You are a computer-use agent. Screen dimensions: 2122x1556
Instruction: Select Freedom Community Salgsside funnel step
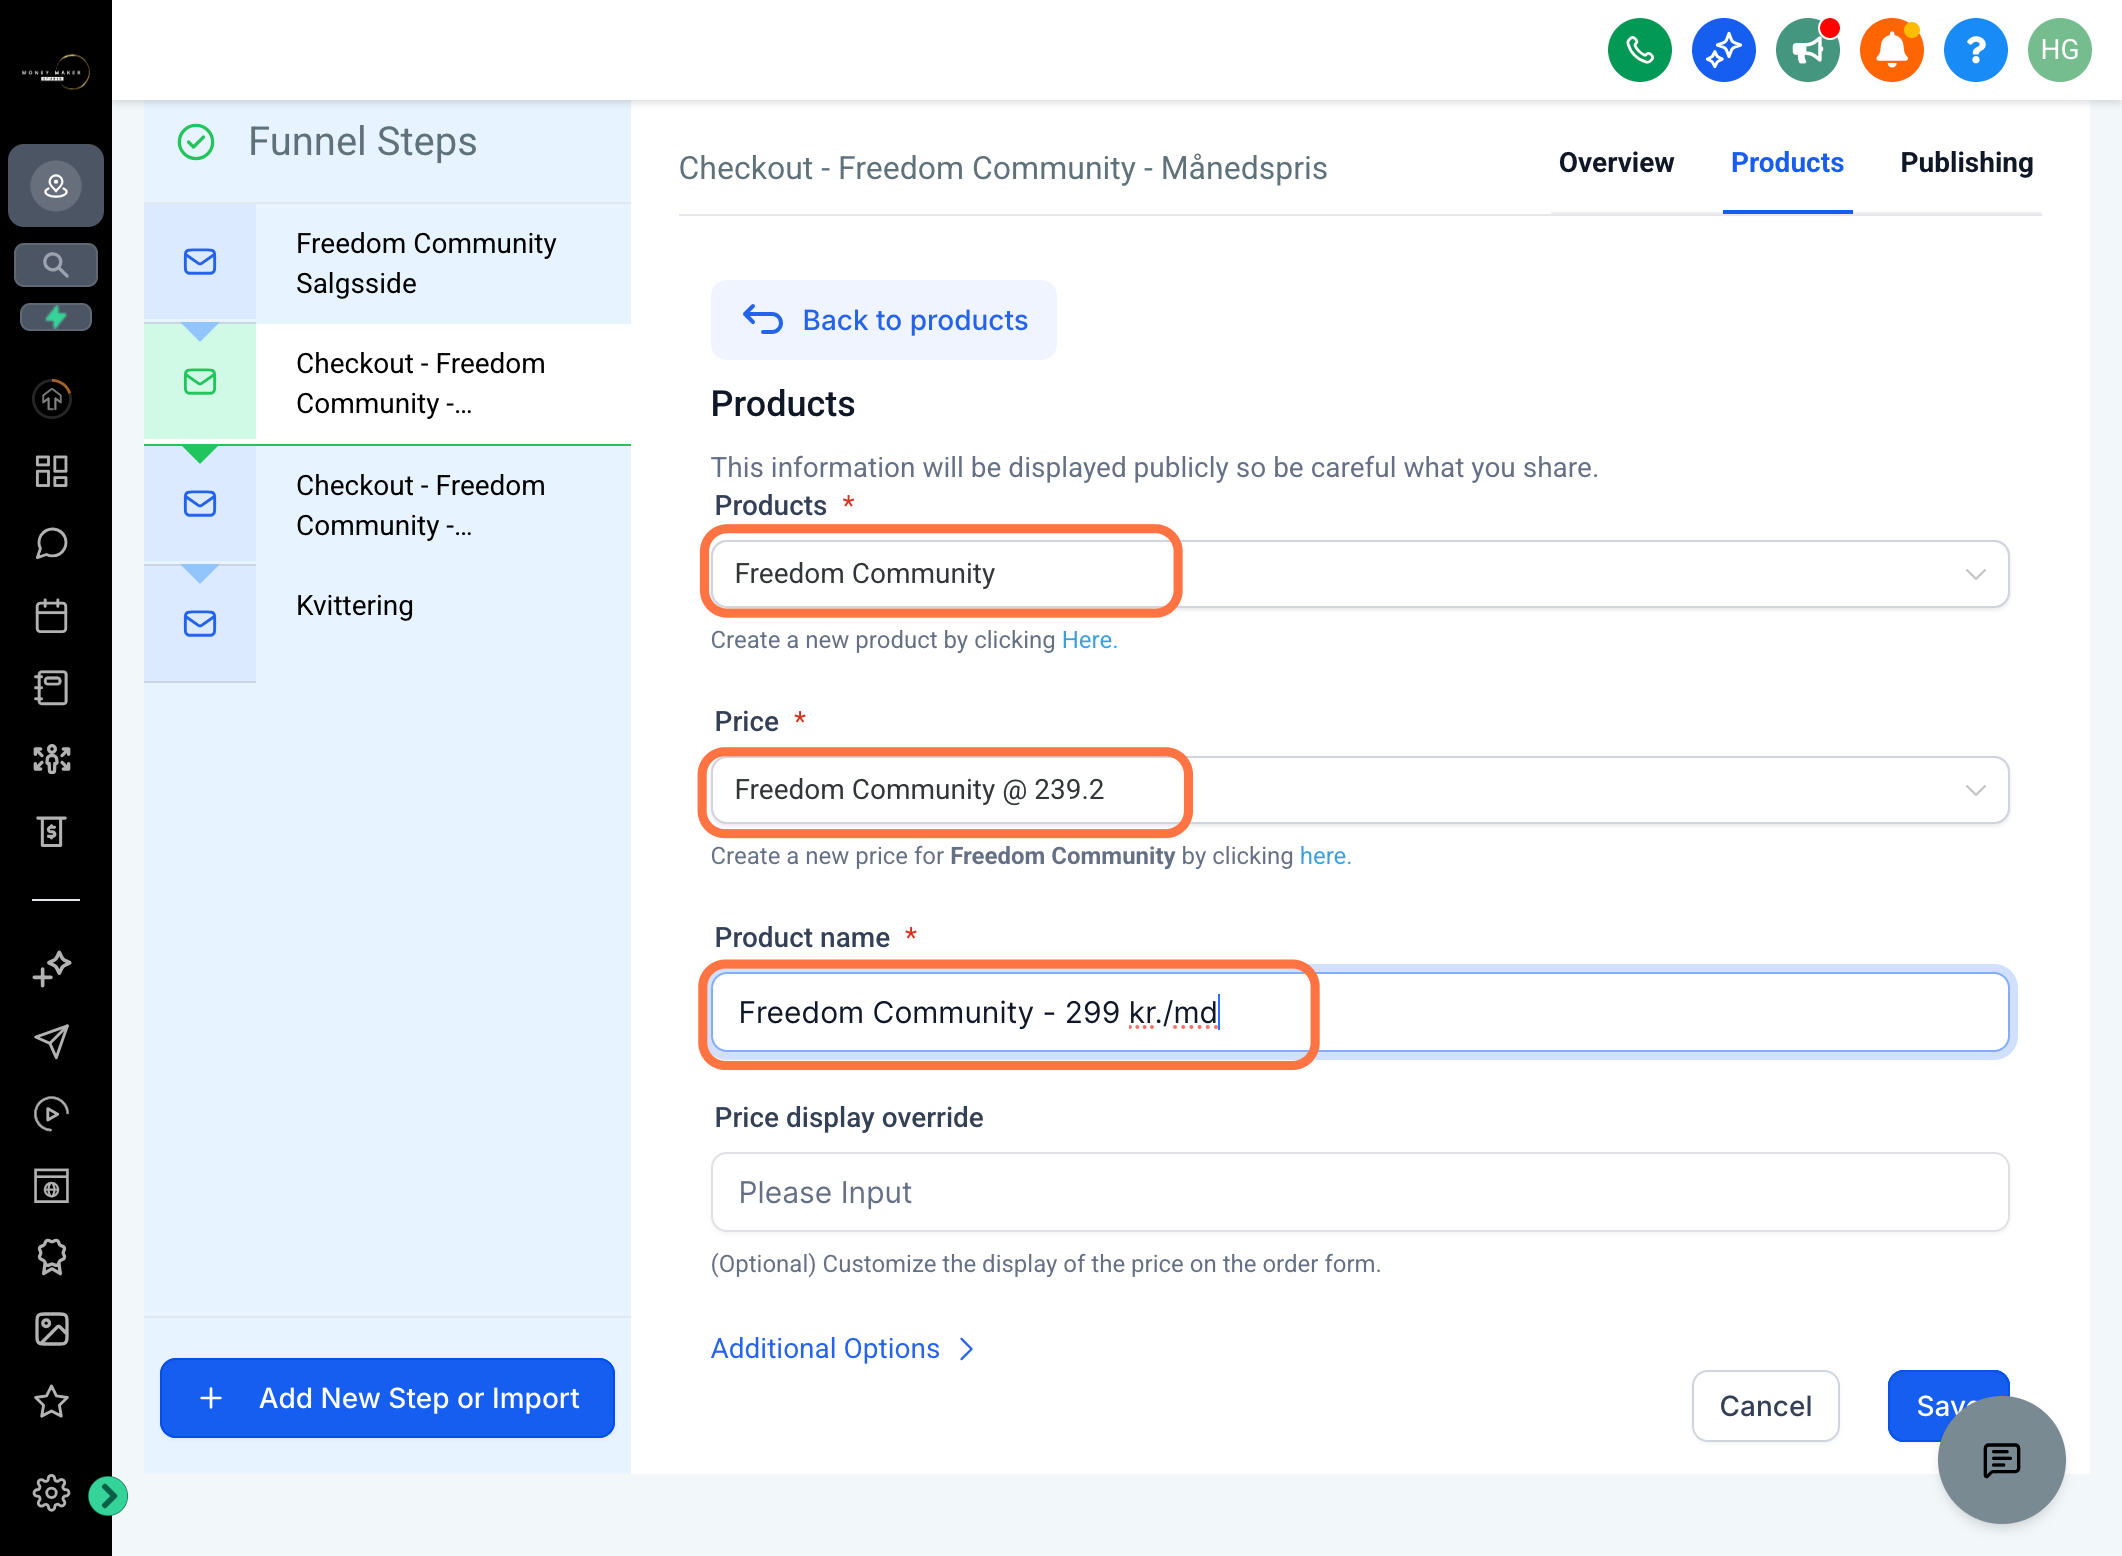388,263
